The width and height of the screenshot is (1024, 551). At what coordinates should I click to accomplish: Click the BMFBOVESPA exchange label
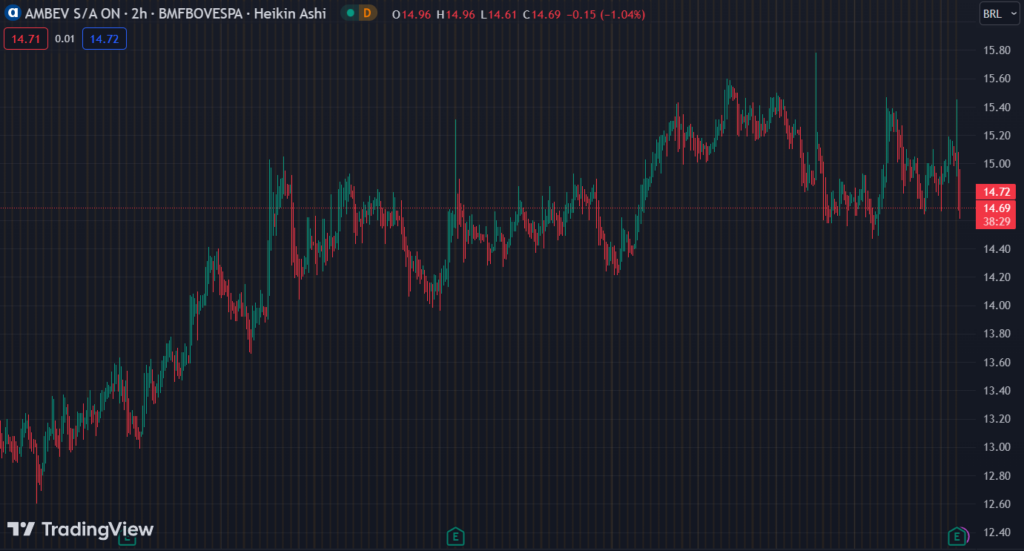(200, 14)
